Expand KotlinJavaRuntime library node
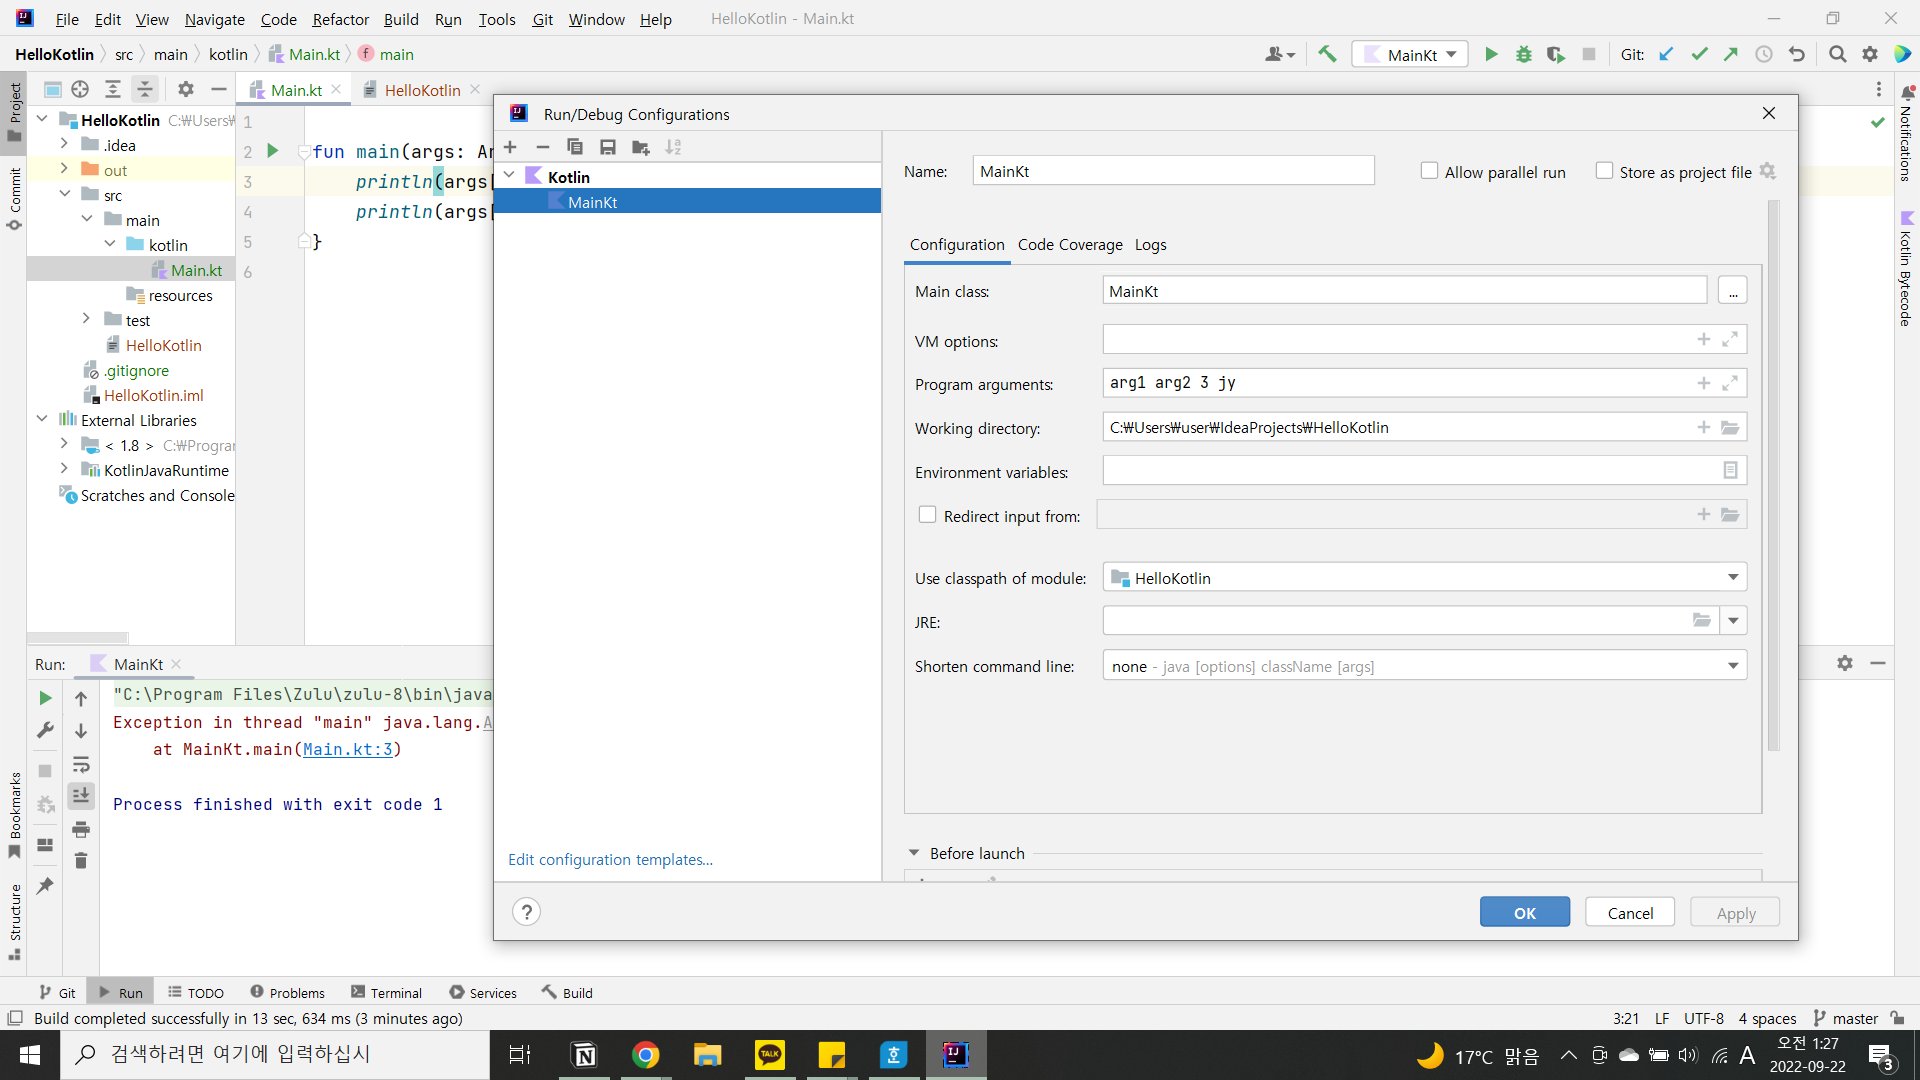This screenshot has width=1920, height=1080. (64, 469)
